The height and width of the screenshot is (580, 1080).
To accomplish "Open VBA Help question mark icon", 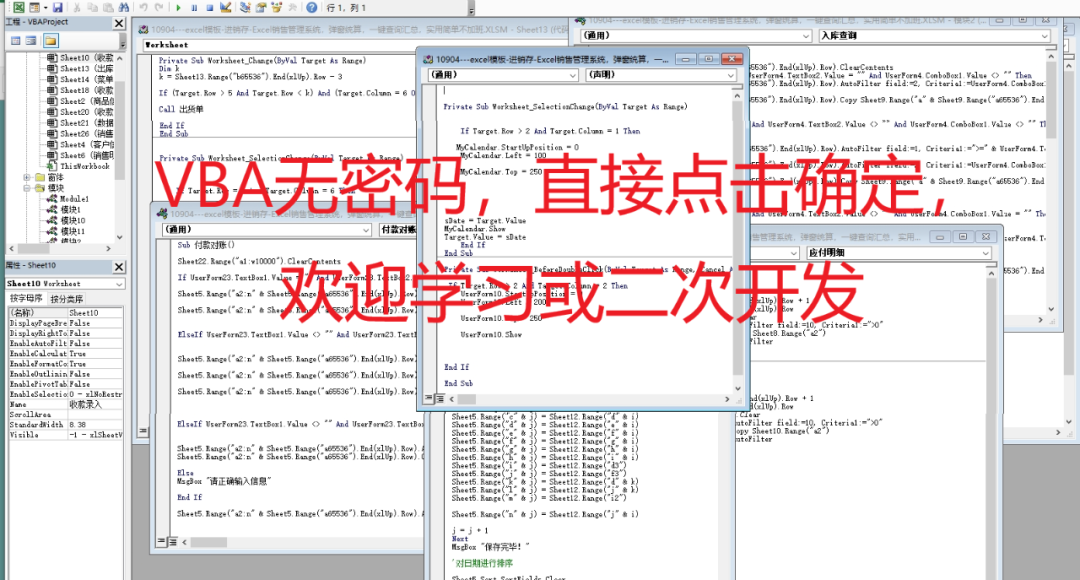I will (312, 8).
